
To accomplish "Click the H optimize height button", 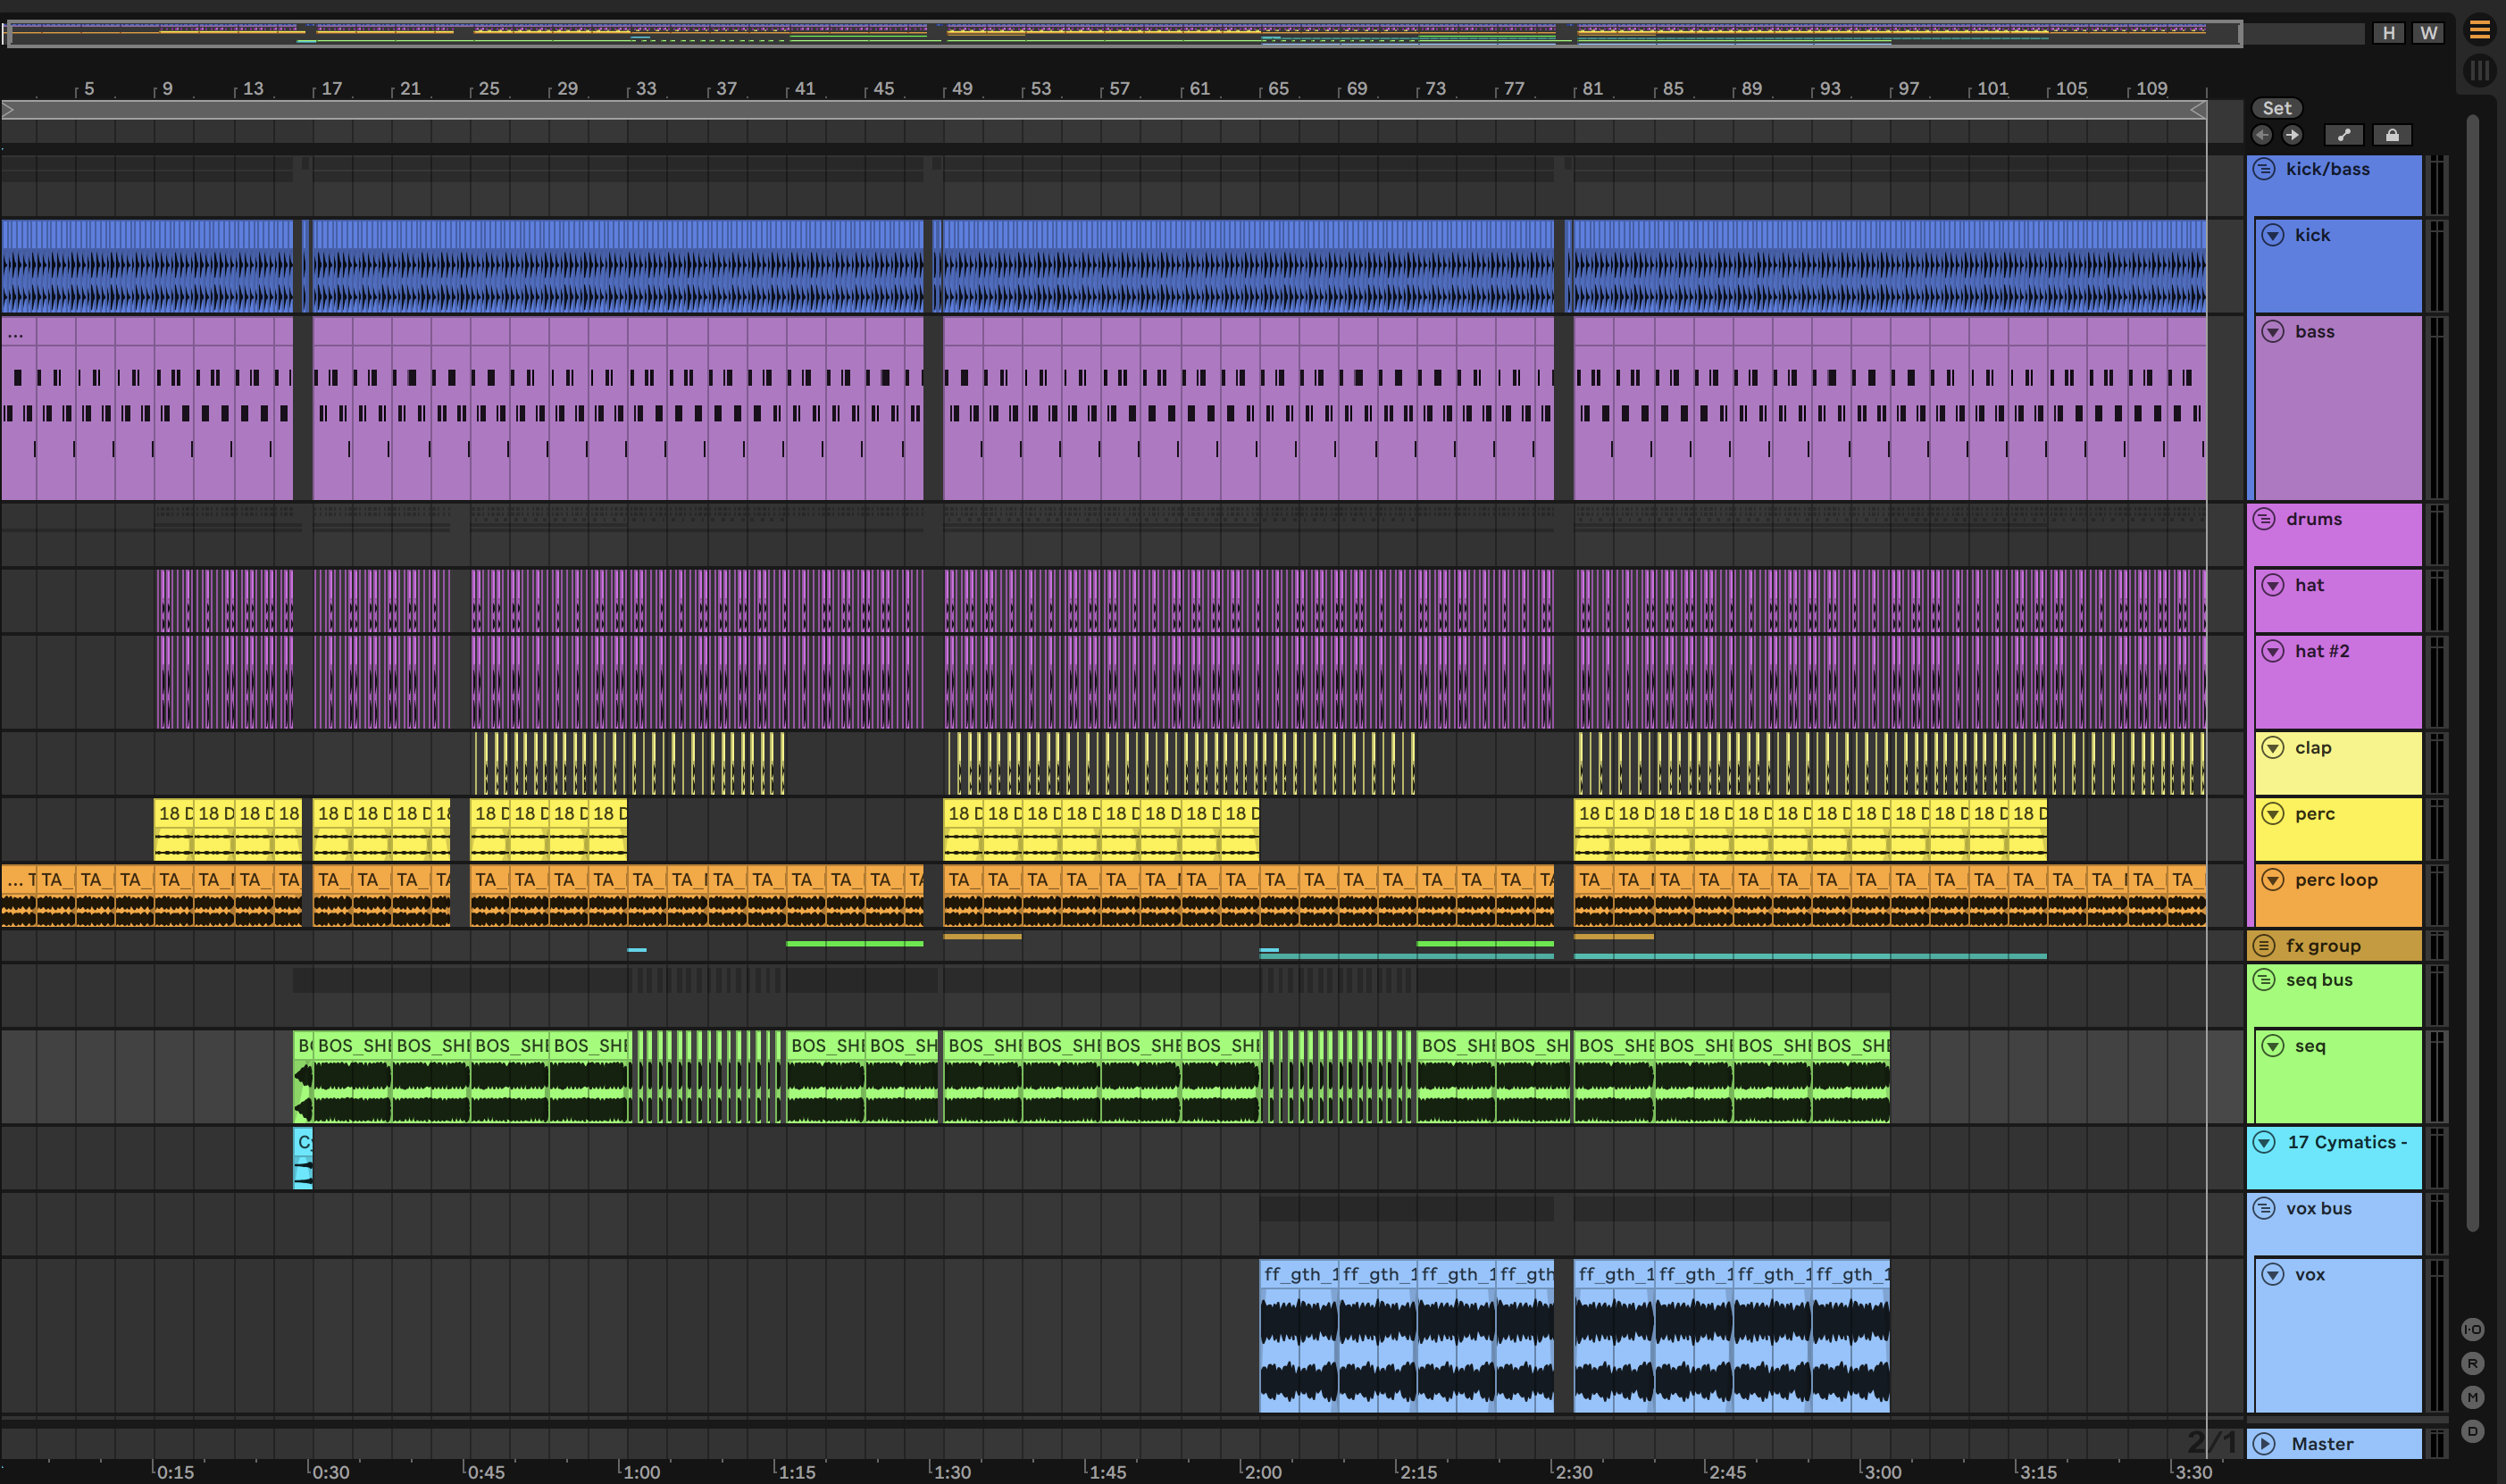I will pos(2388,33).
